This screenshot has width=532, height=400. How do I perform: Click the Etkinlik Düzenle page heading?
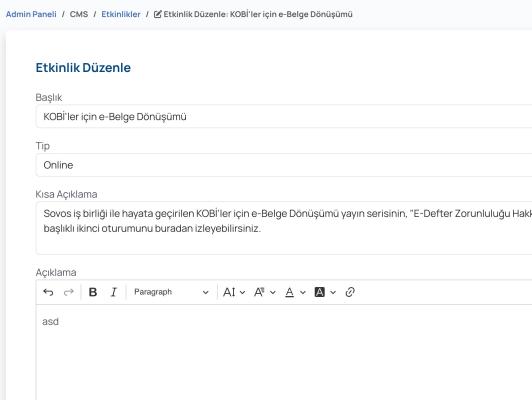coord(83,68)
